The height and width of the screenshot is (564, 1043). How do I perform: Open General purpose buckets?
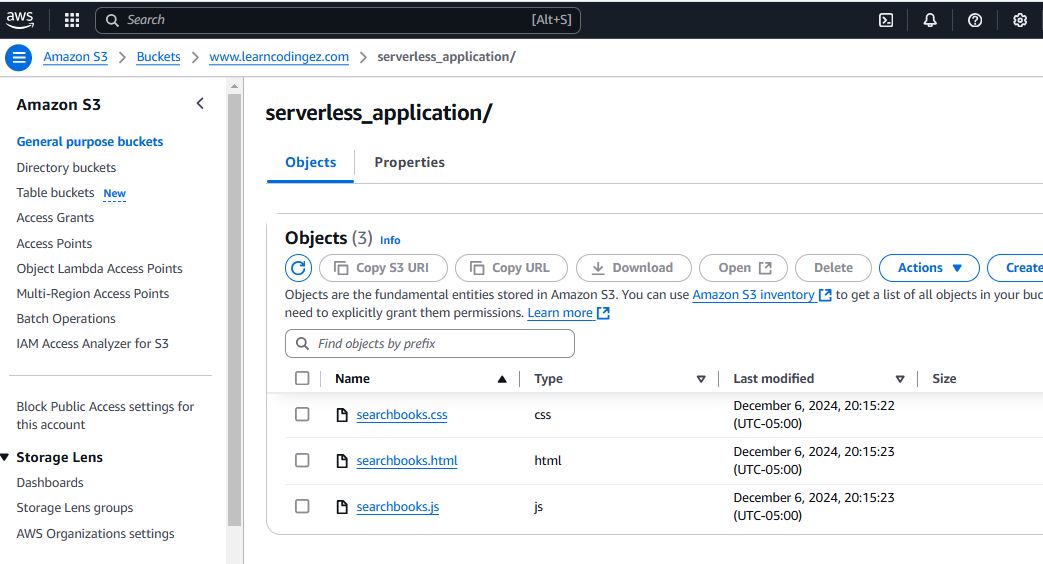click(90, 142)
